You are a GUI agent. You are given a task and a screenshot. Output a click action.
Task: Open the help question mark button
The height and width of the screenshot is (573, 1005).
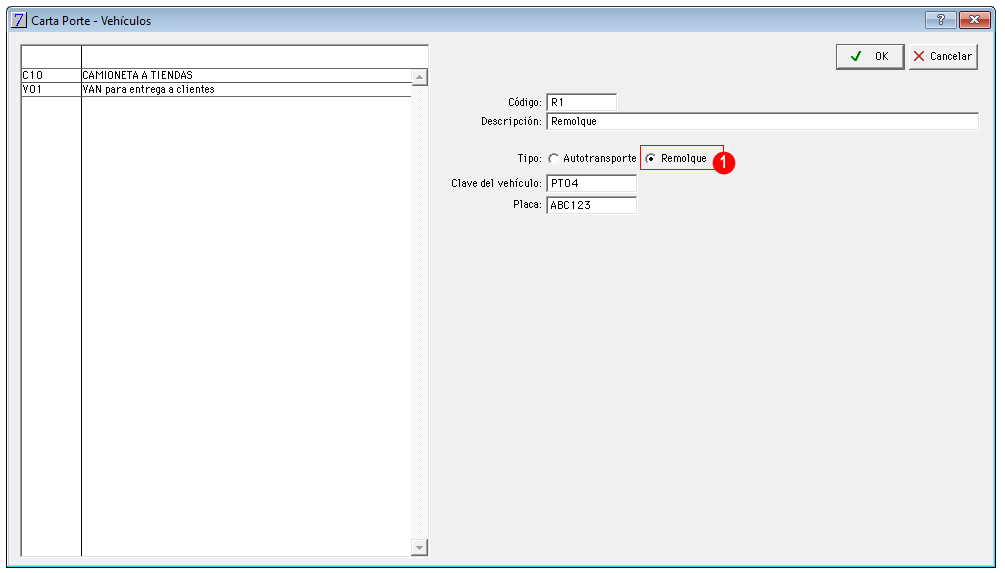(940, 20)
